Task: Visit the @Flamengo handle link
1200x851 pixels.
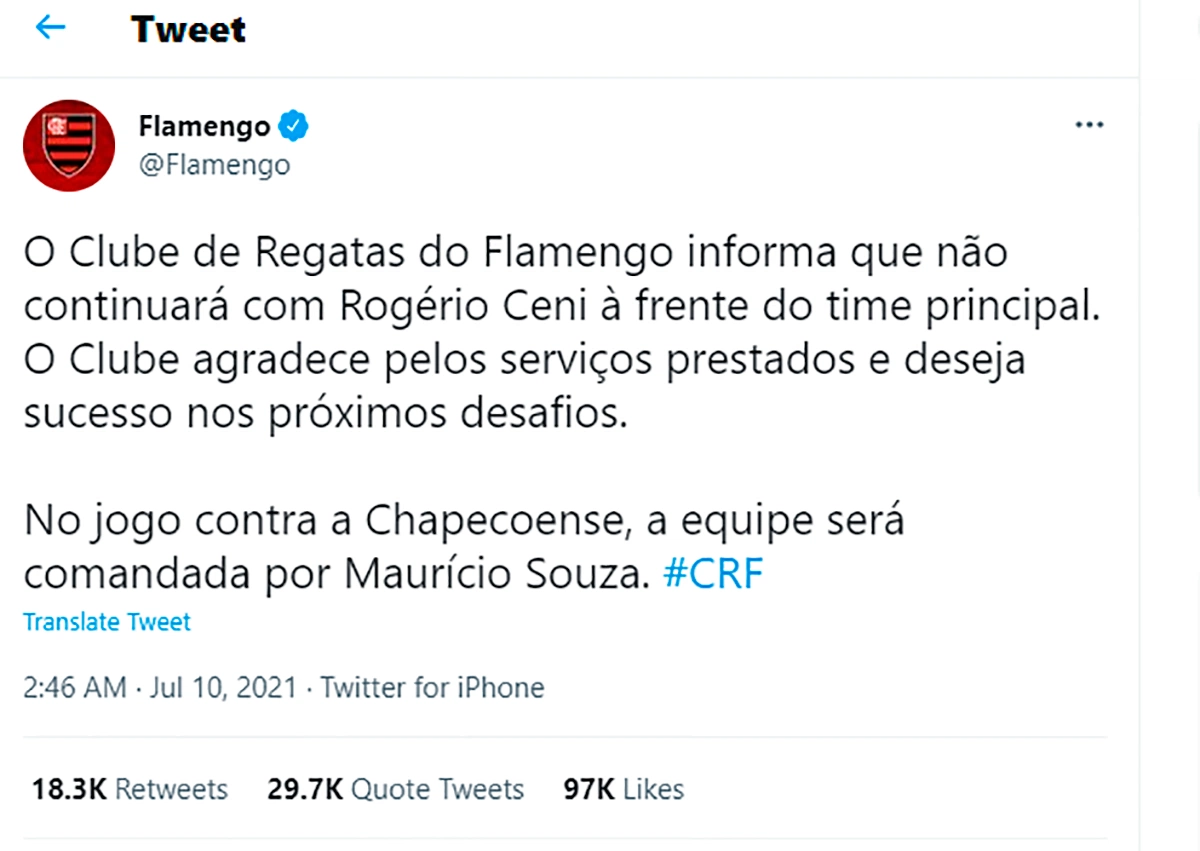Action: click(x=214, y=164)
